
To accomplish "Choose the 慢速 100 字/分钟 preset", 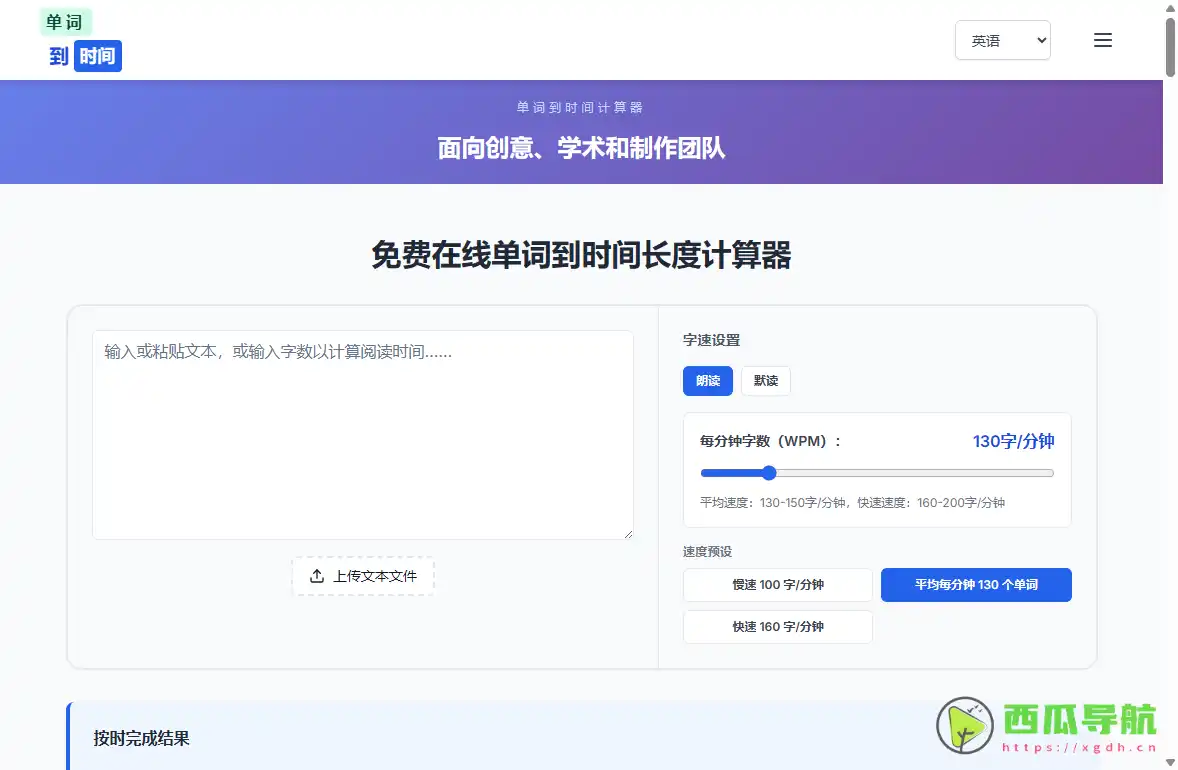I will (x=778, y=584).
